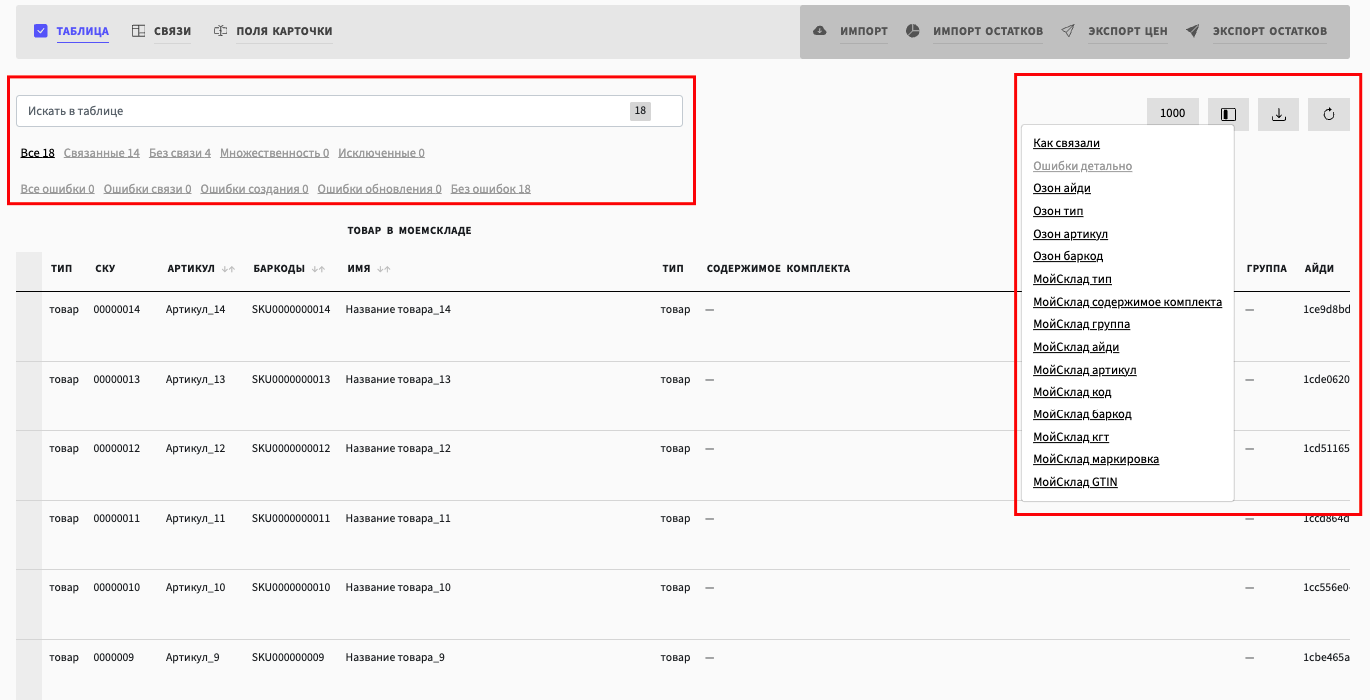This screenshot has height=700, width=1370.
Task: Click the cloud icon beside Импорт
Action: [820, 31]
